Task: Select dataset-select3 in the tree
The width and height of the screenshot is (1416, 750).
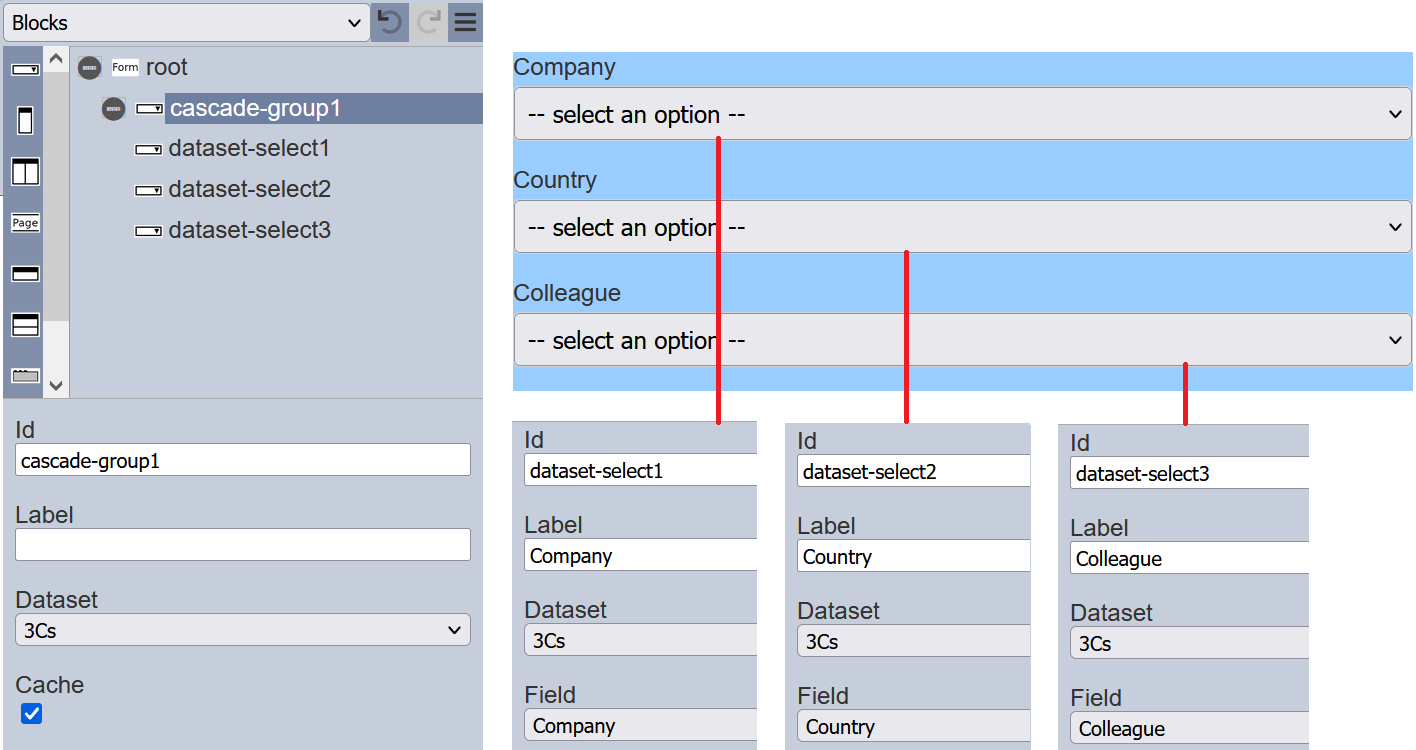Action: coord(249,231)
